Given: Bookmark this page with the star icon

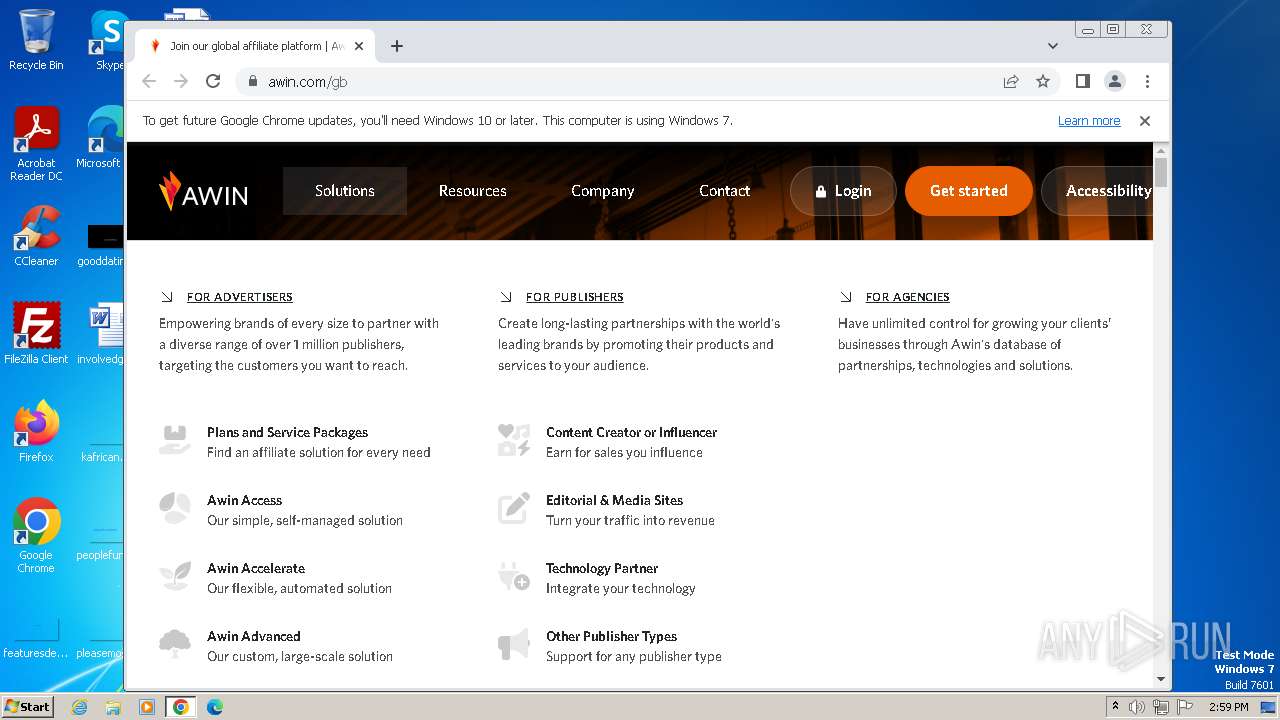Looking at the screenshot, I should click(x=1043, y=82).
